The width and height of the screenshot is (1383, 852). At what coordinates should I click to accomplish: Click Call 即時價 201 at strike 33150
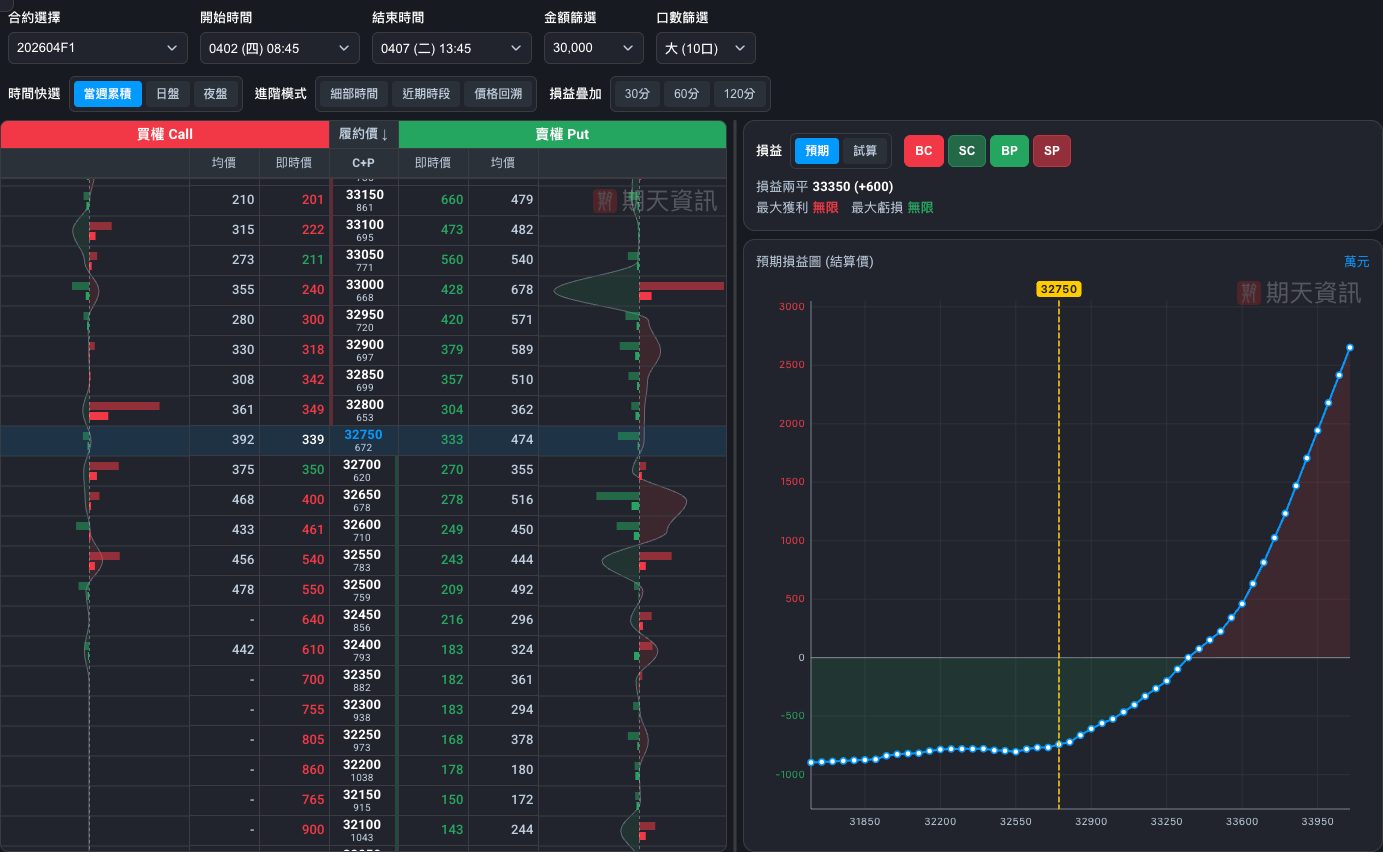click(312, 200)
